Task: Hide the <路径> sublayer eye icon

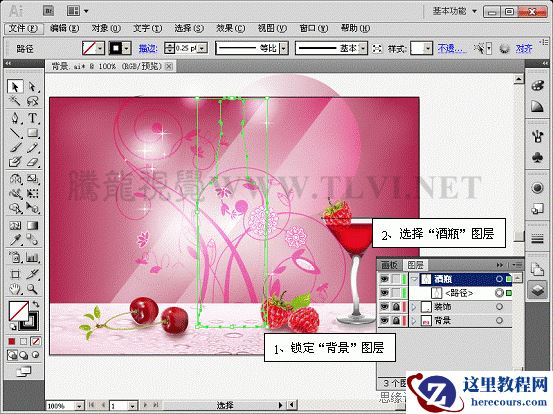Action: click(x=384, y=293)
